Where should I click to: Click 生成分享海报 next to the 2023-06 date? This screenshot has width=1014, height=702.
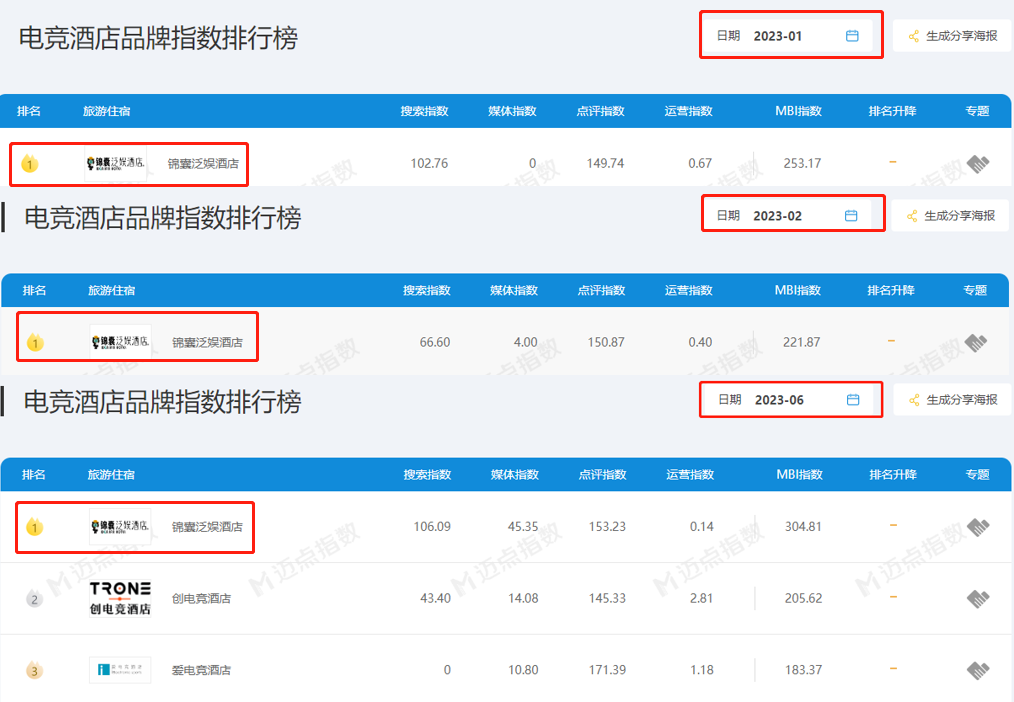pos(952,400)
